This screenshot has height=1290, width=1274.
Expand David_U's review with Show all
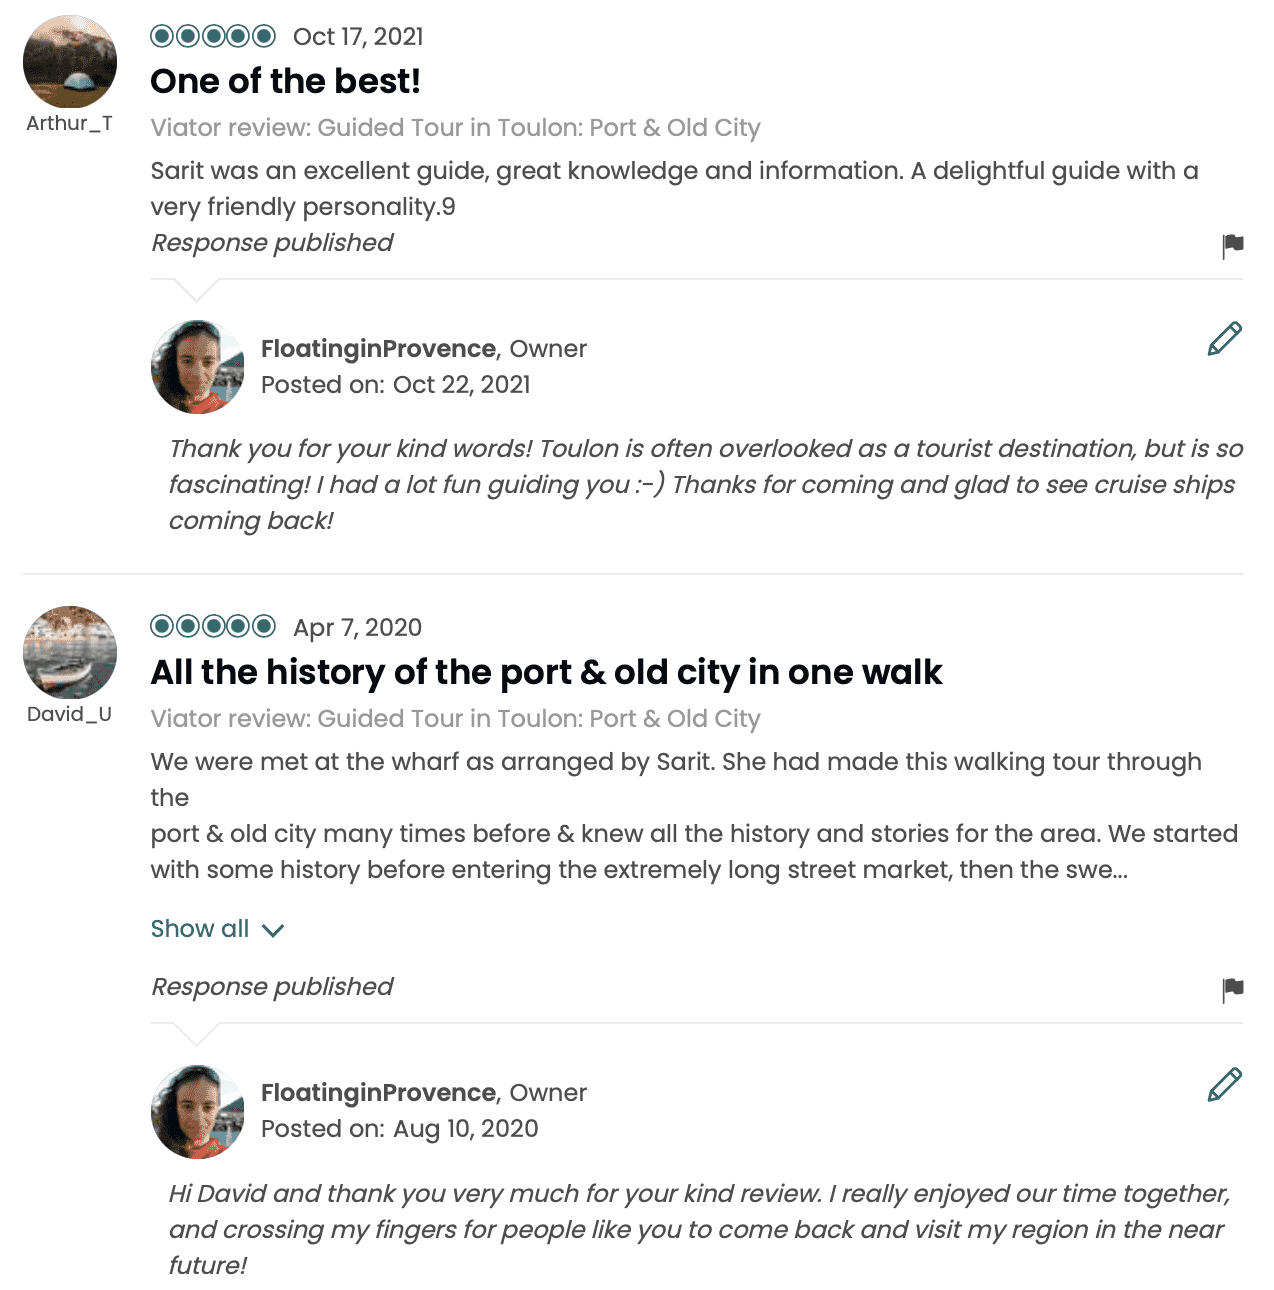[200, 929]
